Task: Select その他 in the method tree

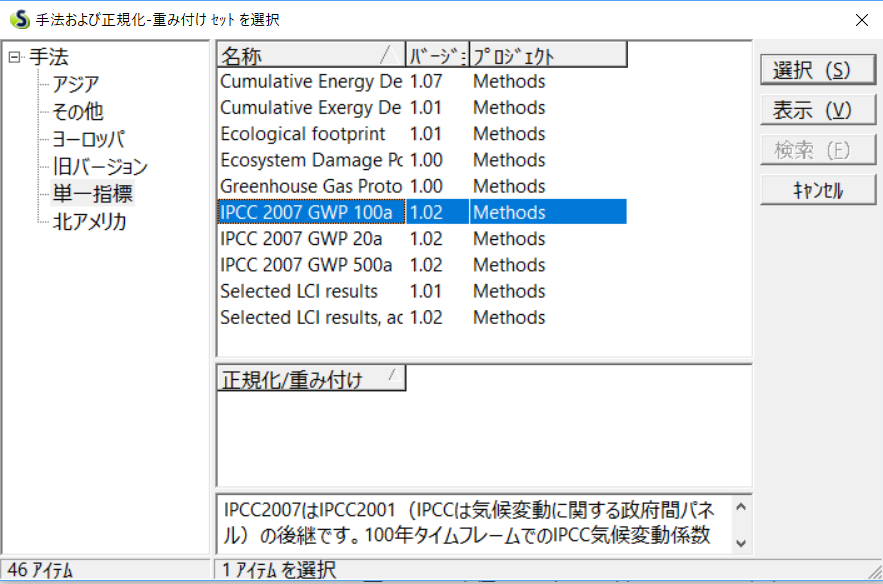Action: pyautogui.click(x=78, y=112)
